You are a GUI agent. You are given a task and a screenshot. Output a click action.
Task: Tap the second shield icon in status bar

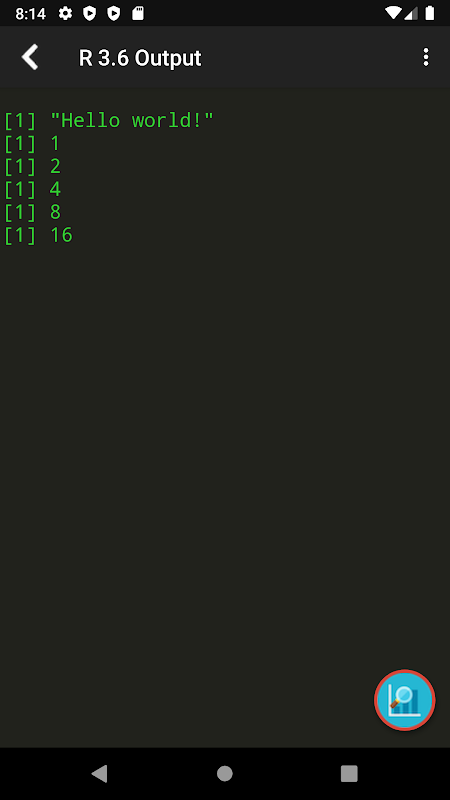[113, 13]
